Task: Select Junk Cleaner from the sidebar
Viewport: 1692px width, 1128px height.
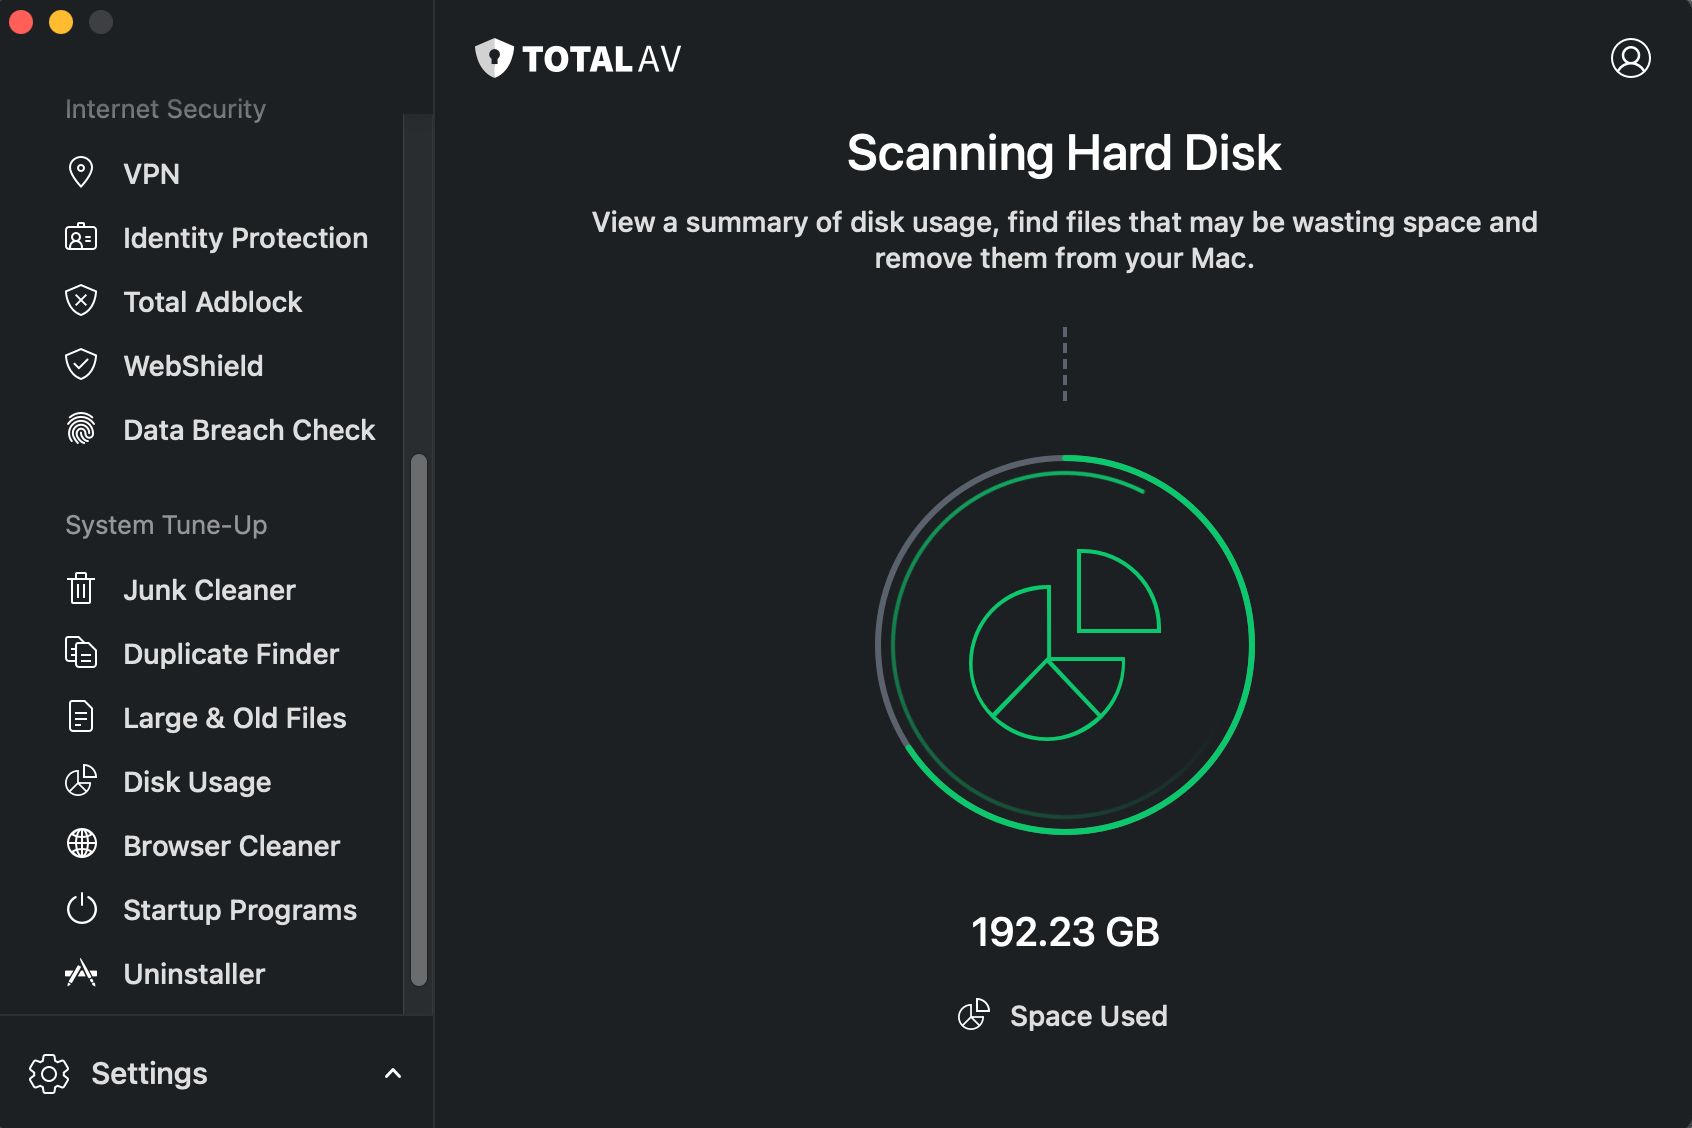Action: 209,589
